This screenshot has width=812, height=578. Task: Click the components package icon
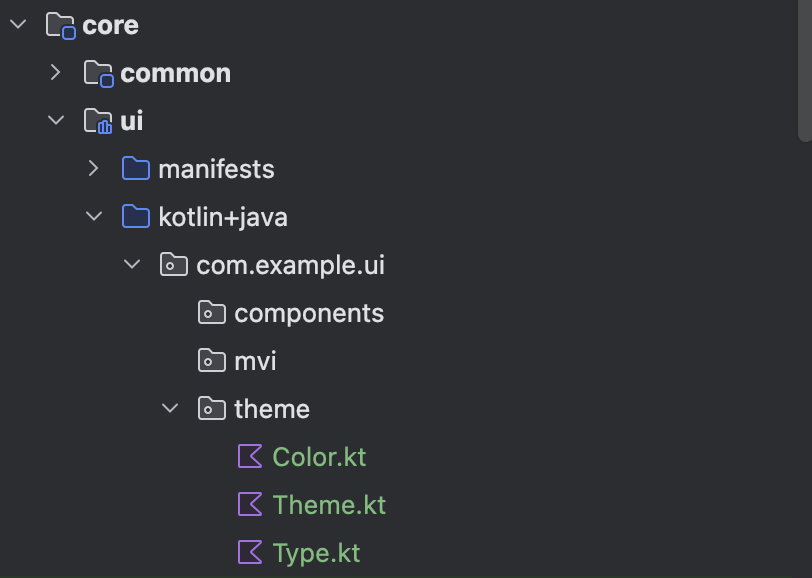(211, 313)
